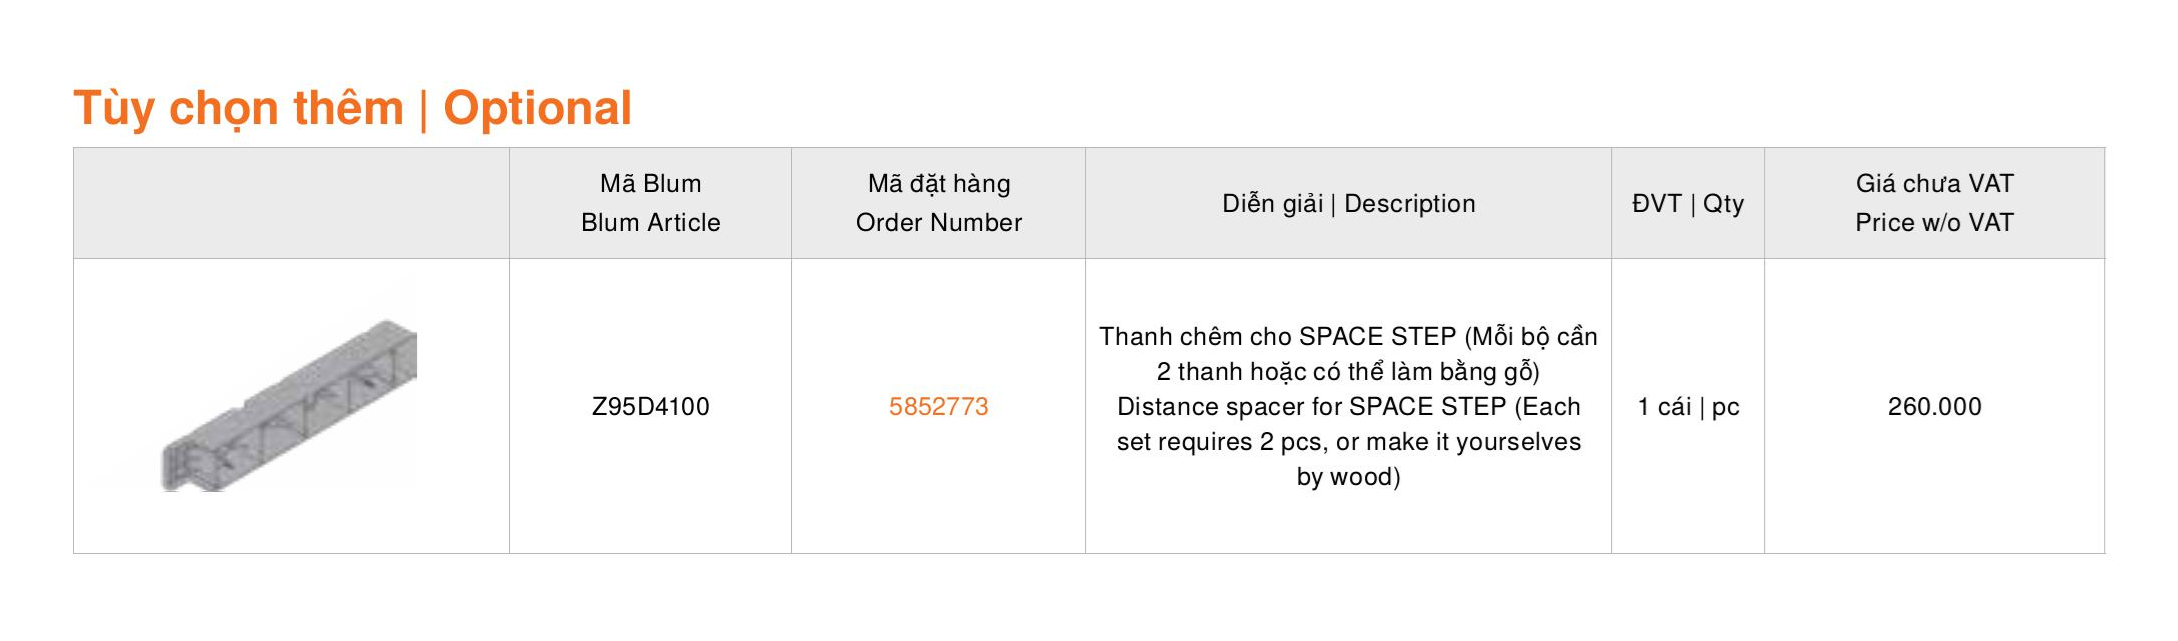The image size is (2178, 641).
Task: Click the word Optional in the title
Action: (537, 109)
